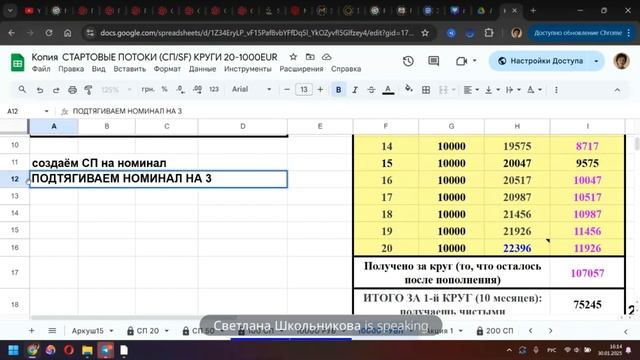The image size is (640, 360).
Task: Switch to the СП 20 sheet tab
Action: 147,331
